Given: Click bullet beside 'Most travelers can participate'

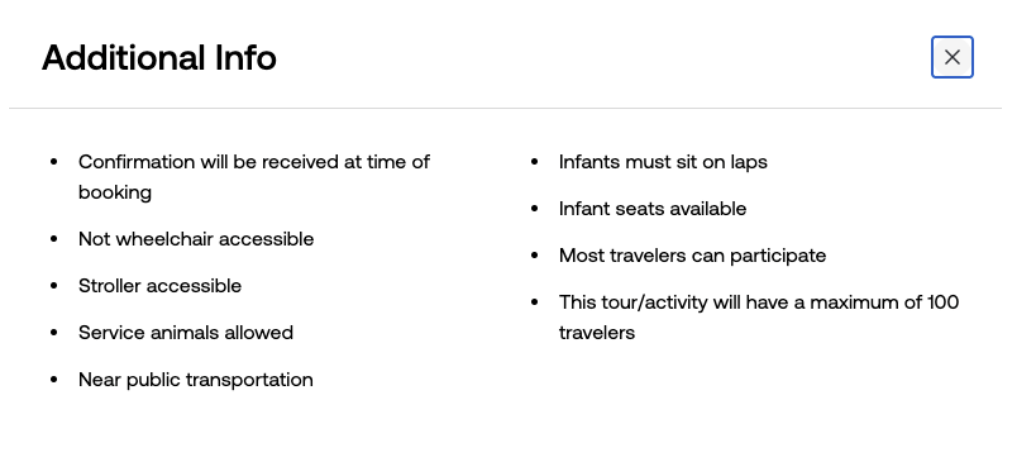Looking at the screenshot, I should [534, 256].
